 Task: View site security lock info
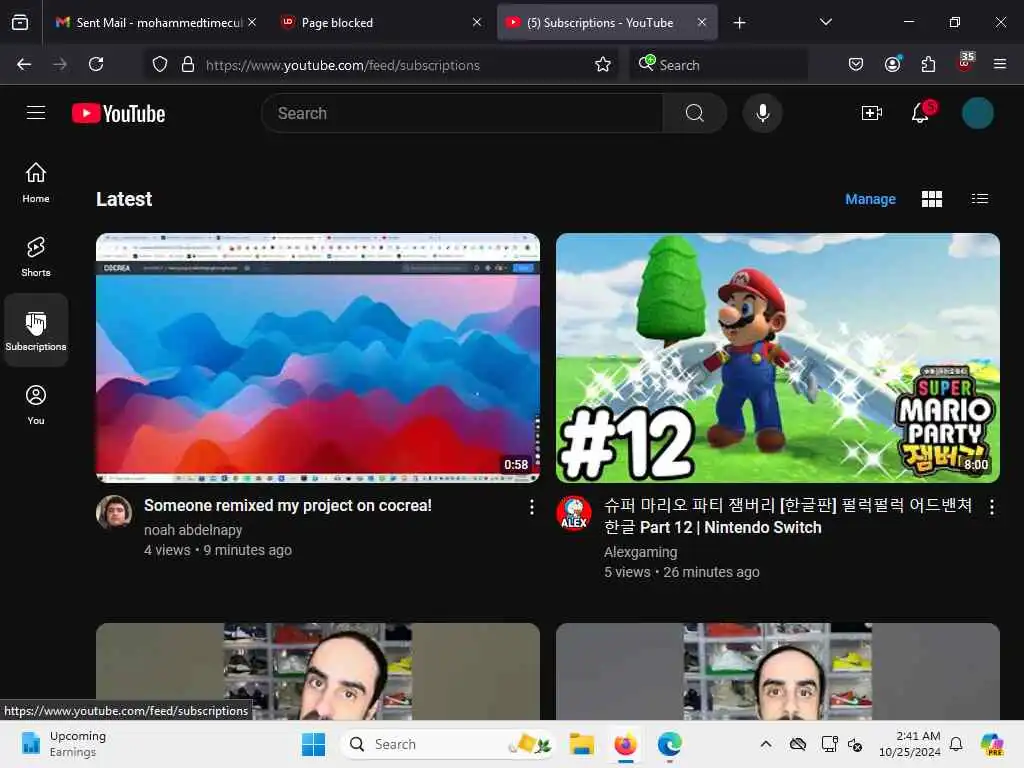(187, 64)
